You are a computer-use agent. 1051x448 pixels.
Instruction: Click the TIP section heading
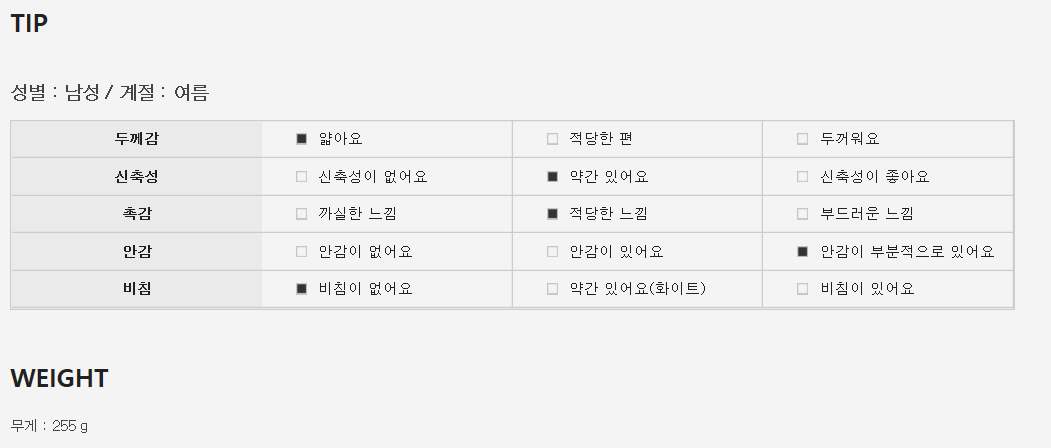[x=29, y=24]
